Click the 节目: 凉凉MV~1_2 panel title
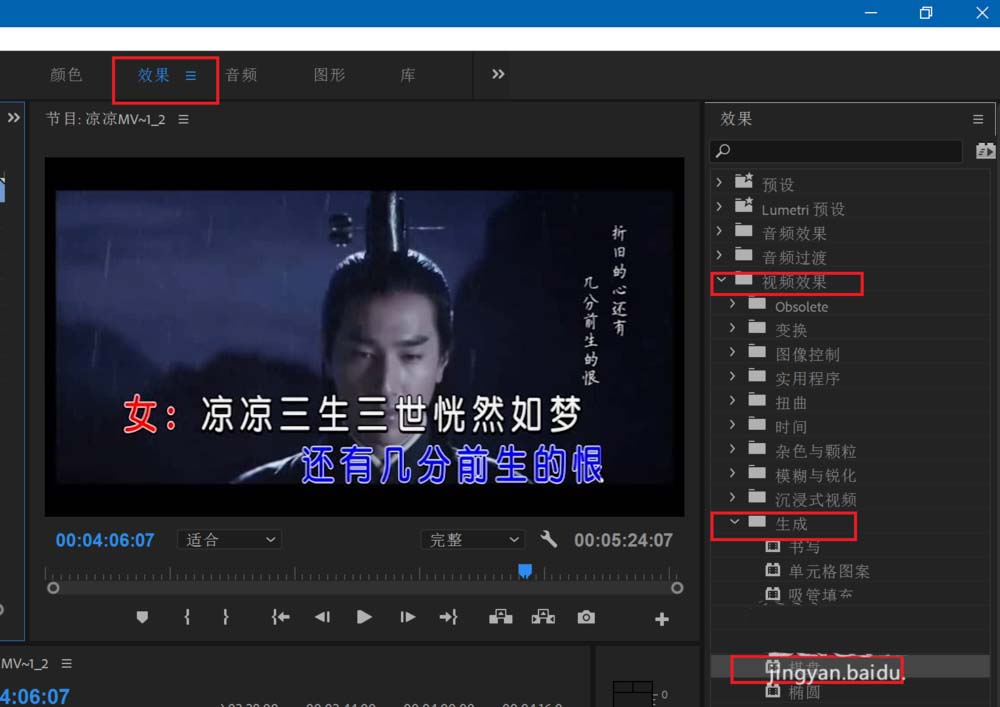Viewport: 1000px width, 707px height. tap(106, 119)
